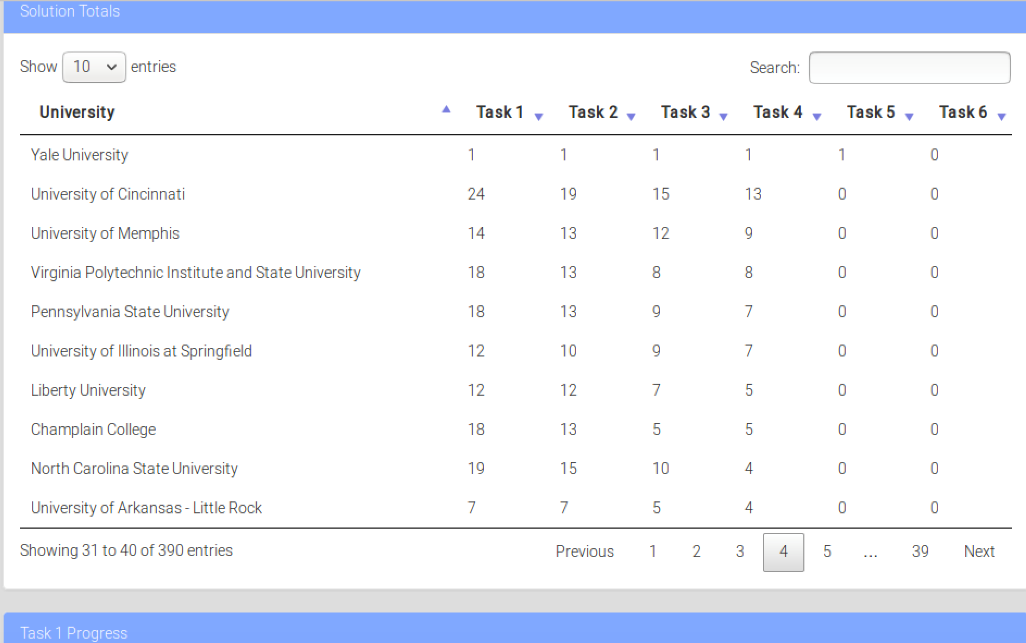Click the Task 6 sort arrow icon
This screenshot has width=1026, height=643.
coord(1001,116)
